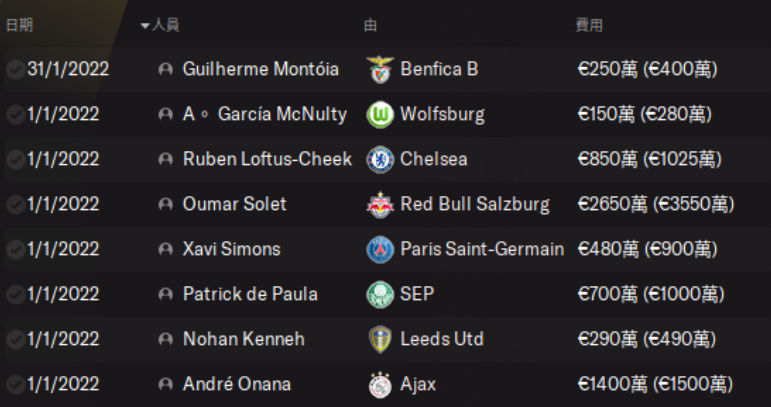771x407 pixels.
Task: Click the Benfica B club crest
Action: tap(380, 70)
